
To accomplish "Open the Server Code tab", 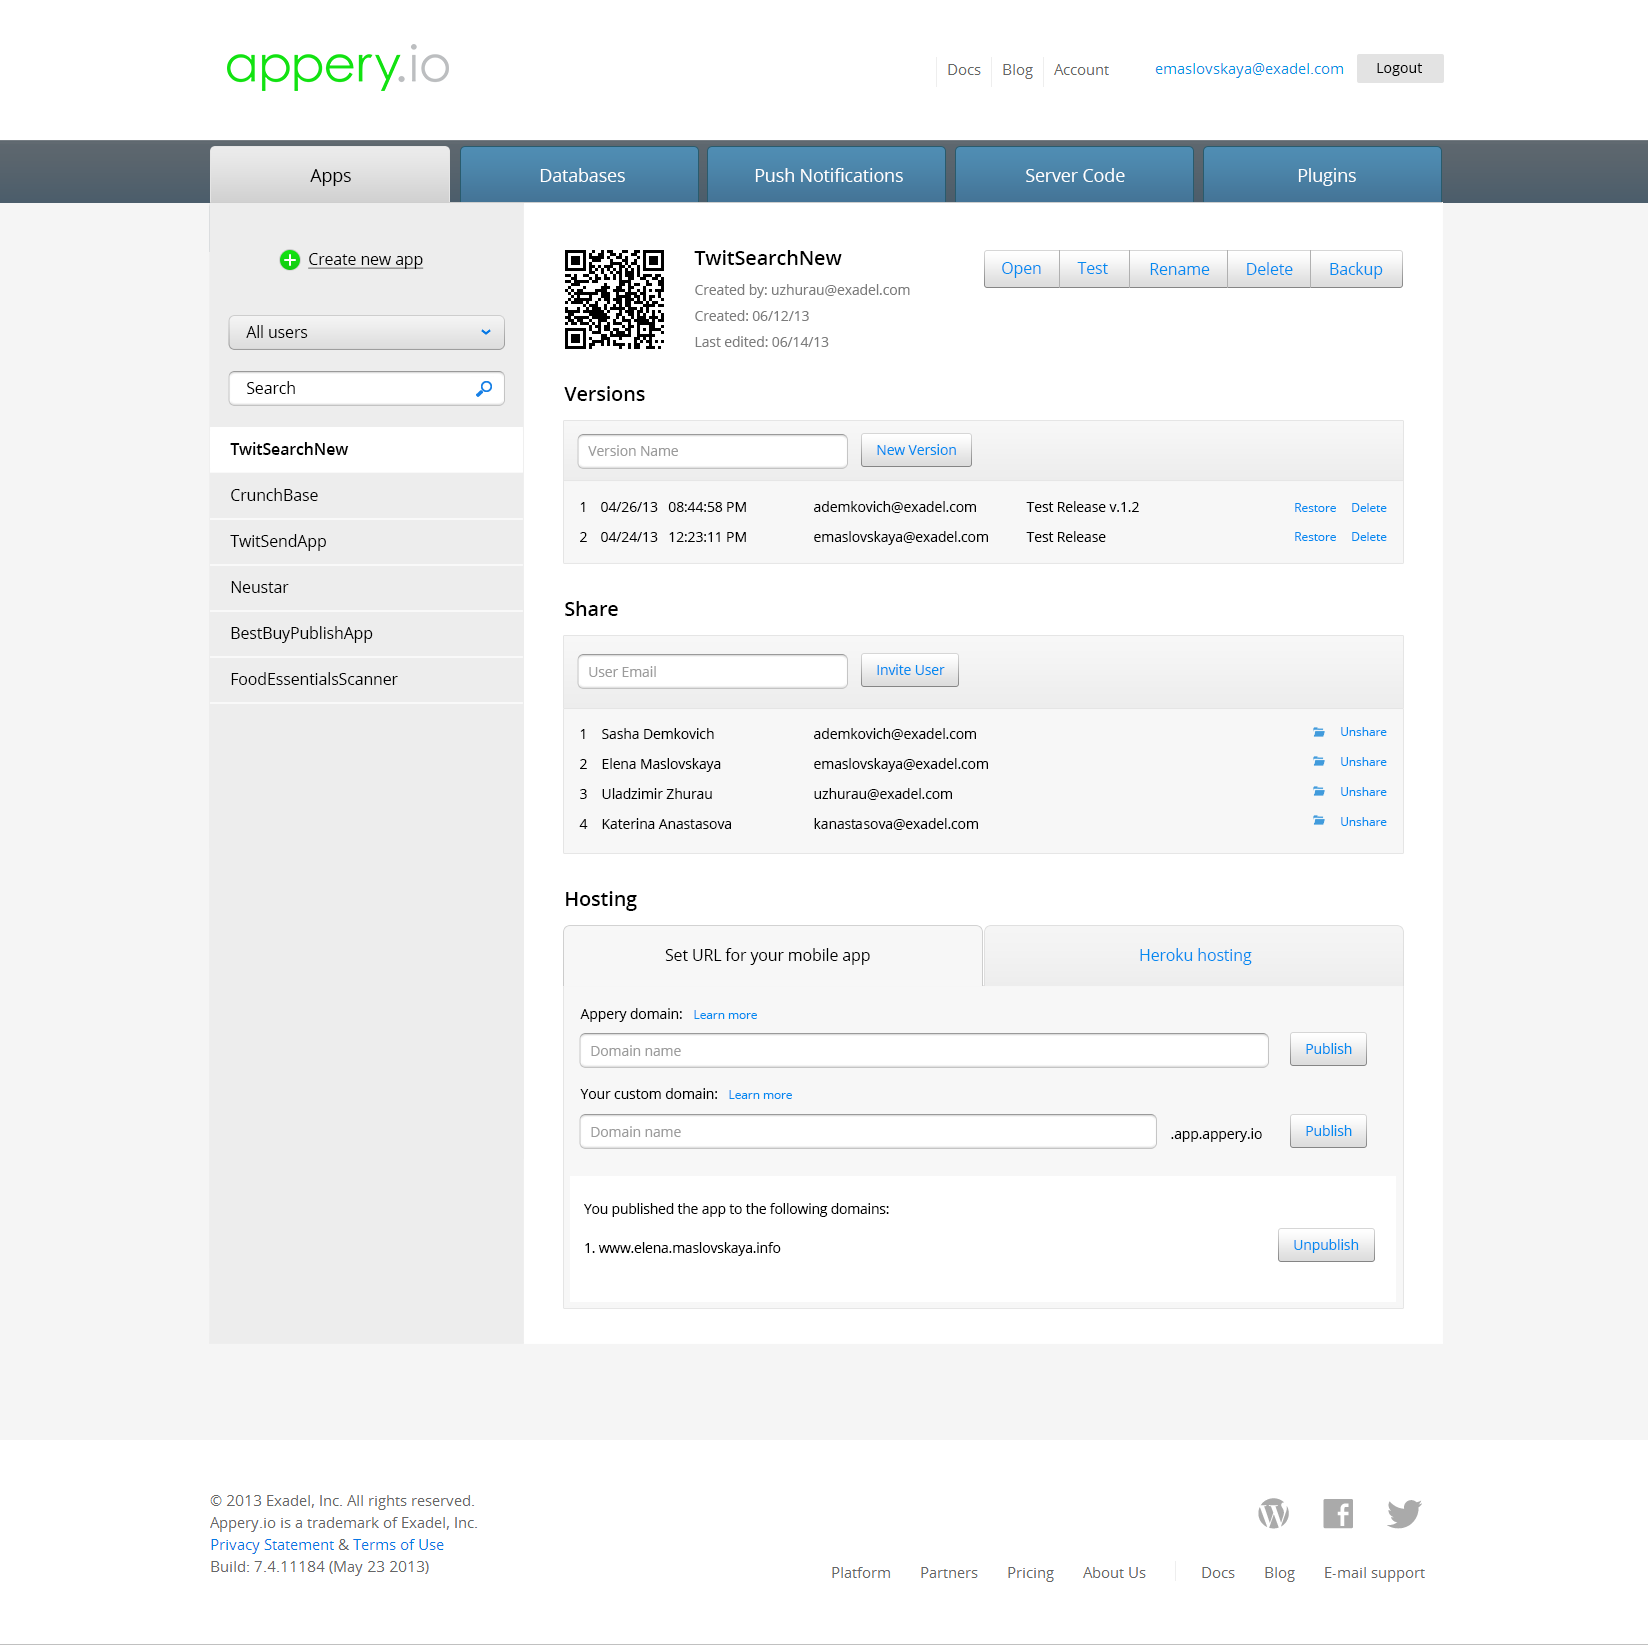I will (x=1075, y=175).
